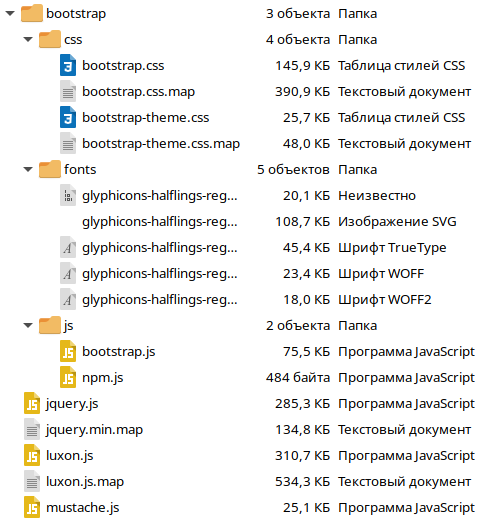Click the Изображение SVG type label
The width and height of the screenshot is (482, 523).
[397, 222]
